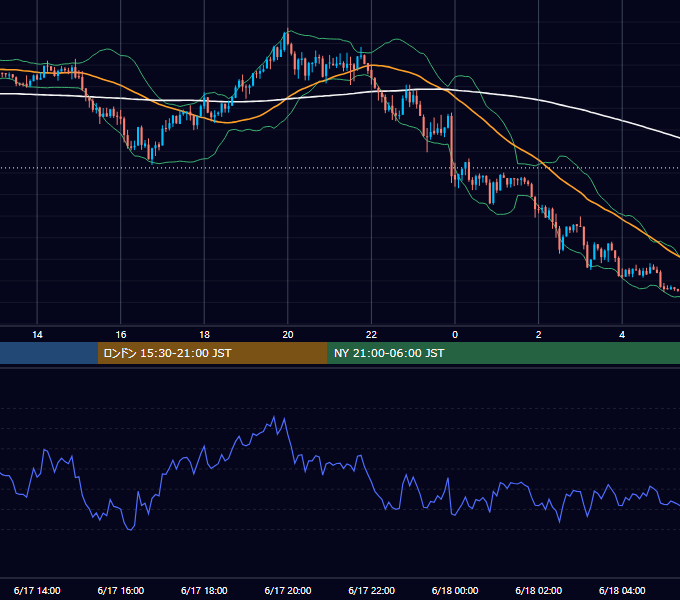Click the 6/18 04:00 label on indicator axis
Screen dimensions: 680x600
[622, 590]
